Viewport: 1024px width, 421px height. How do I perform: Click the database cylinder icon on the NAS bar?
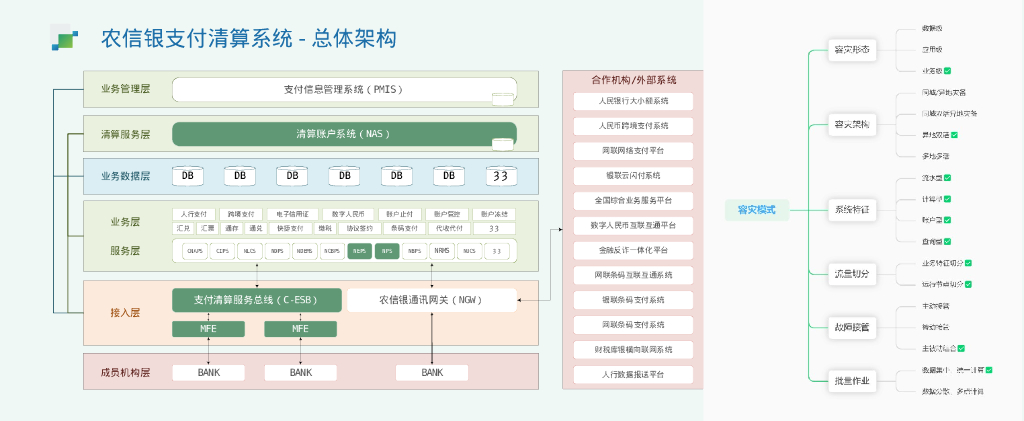[502, 144]
